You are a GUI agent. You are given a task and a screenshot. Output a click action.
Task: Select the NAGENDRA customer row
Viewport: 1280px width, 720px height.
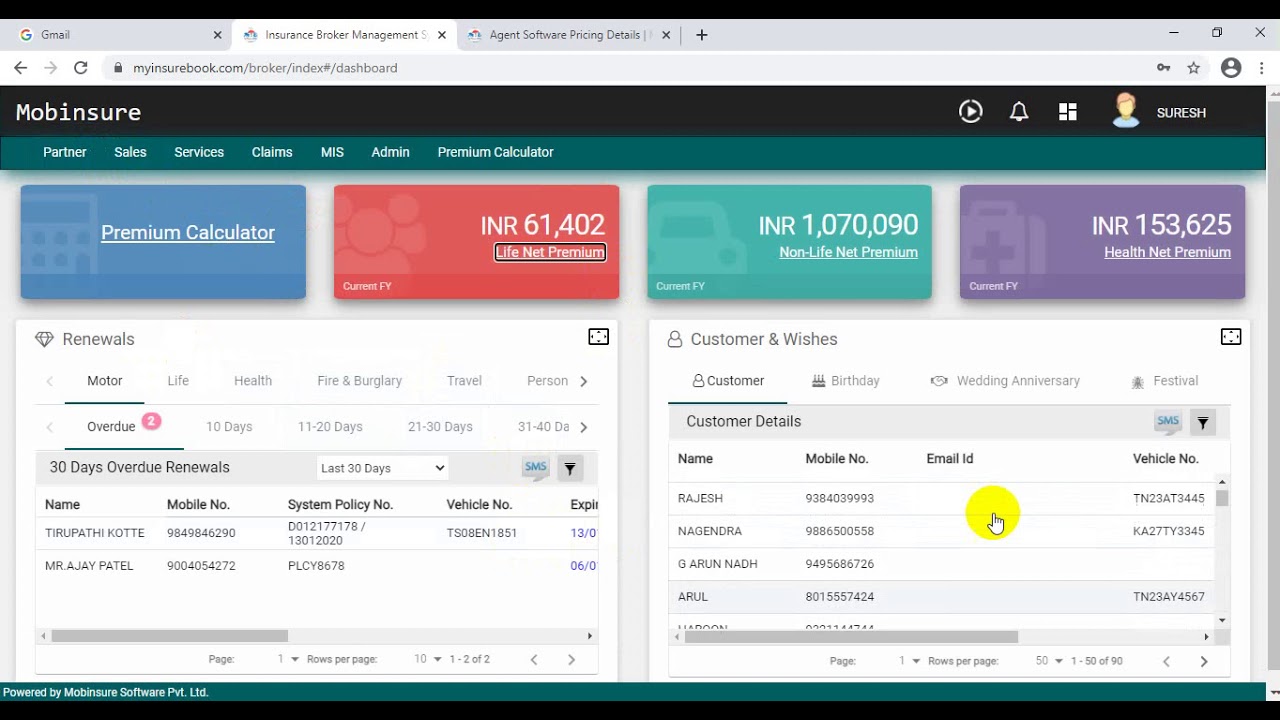pyautogui.click(x=941, y=531)
